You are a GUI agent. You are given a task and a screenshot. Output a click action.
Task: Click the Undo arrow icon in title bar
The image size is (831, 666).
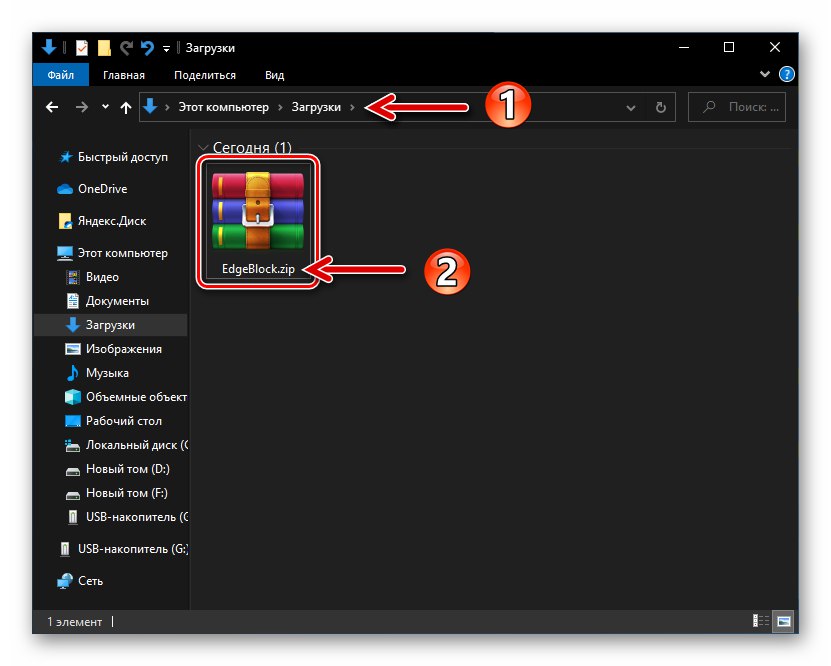[x=147, y=48]
